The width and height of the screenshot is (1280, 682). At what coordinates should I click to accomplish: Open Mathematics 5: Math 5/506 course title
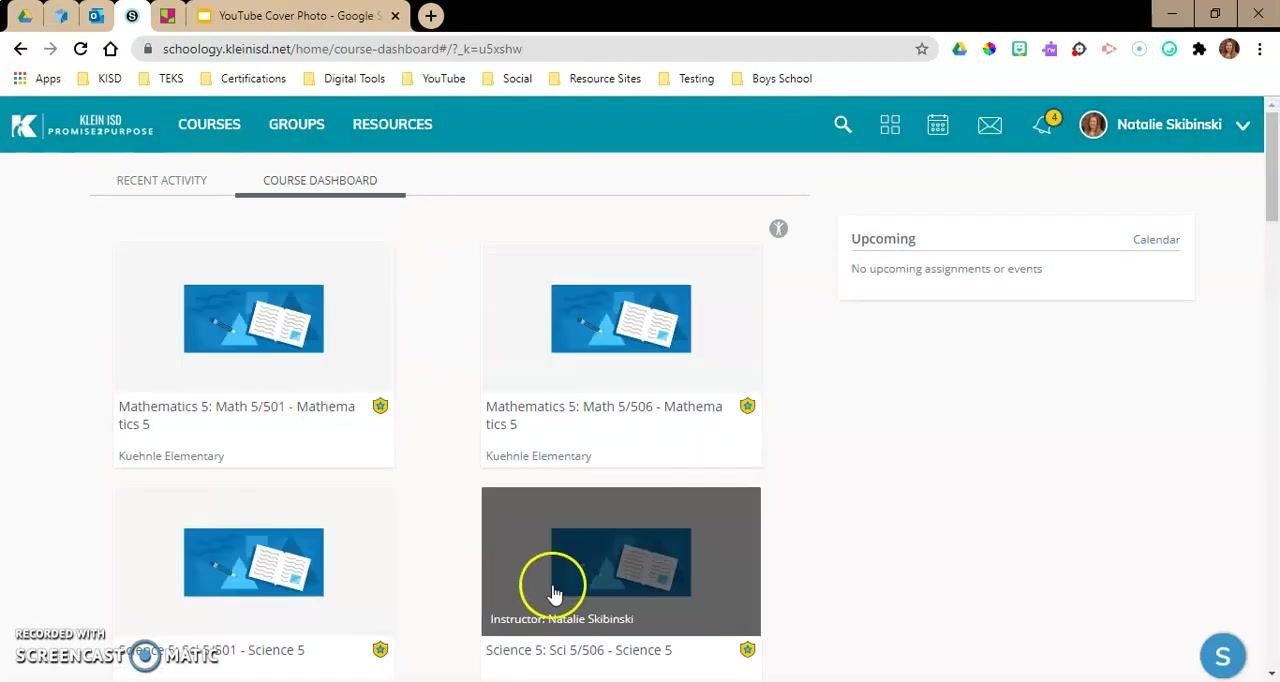click(604, 415)
